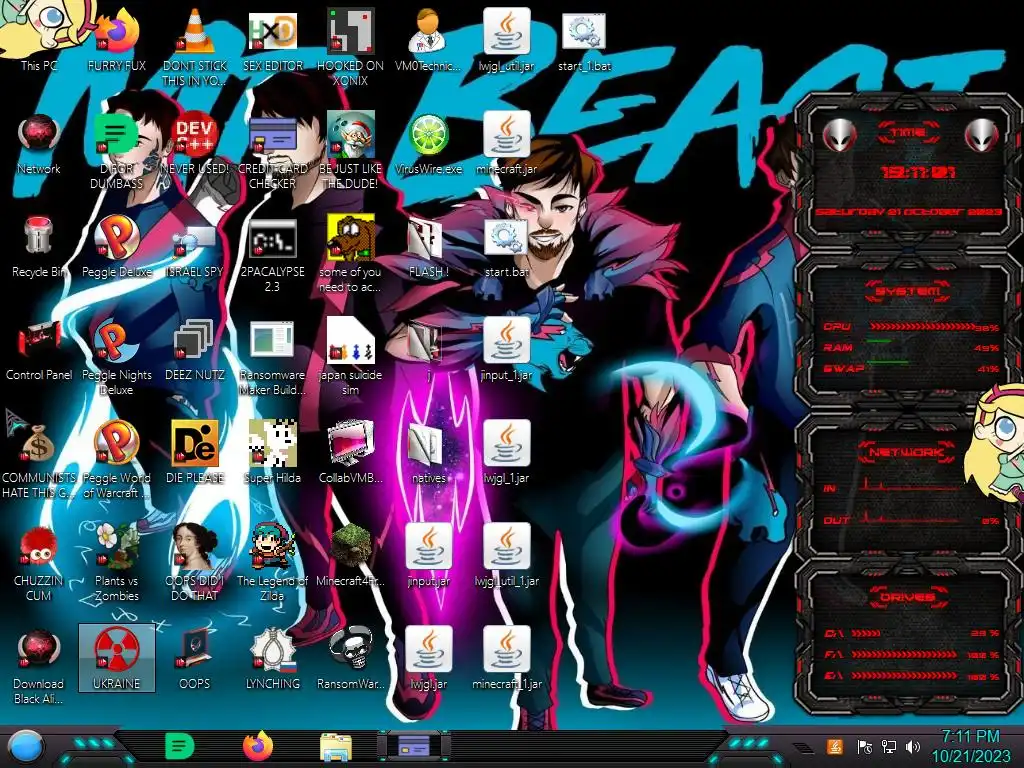Select the FURRY FUX Firefox shortcut
This screenshot has width=1024, height=768.
(x=117, y=39)
